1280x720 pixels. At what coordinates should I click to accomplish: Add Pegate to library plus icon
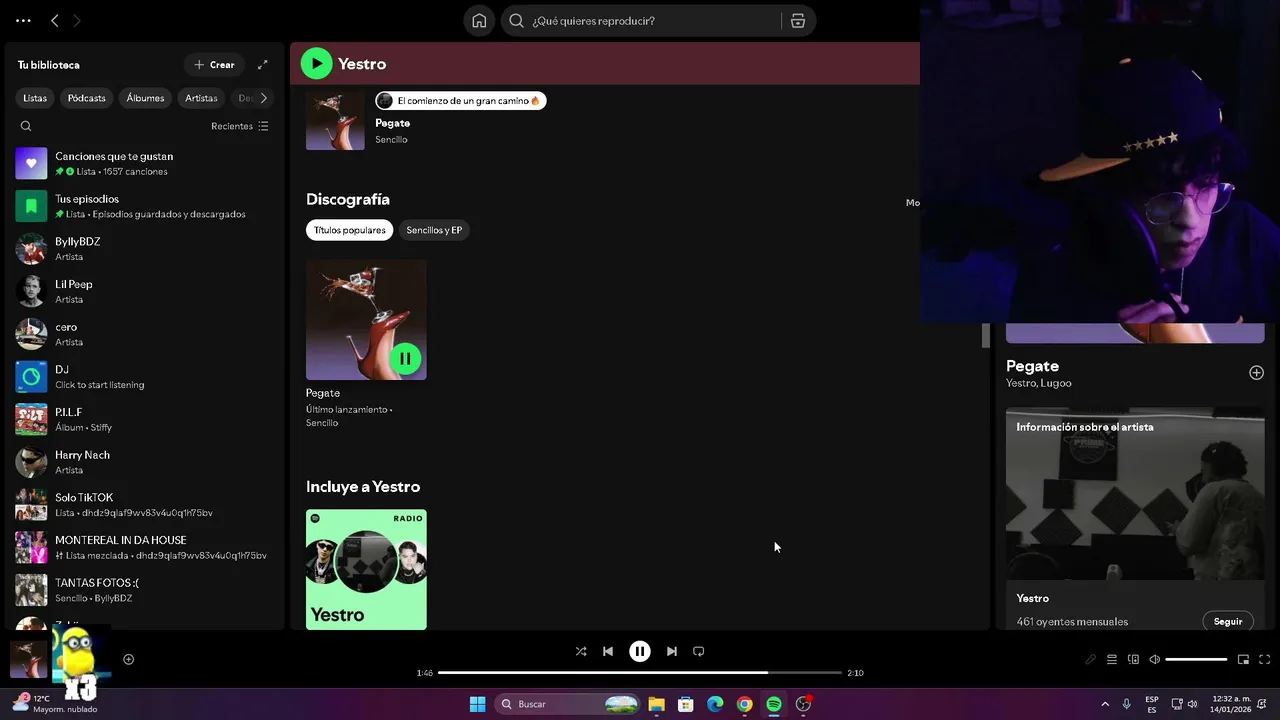click(1256, 372)
